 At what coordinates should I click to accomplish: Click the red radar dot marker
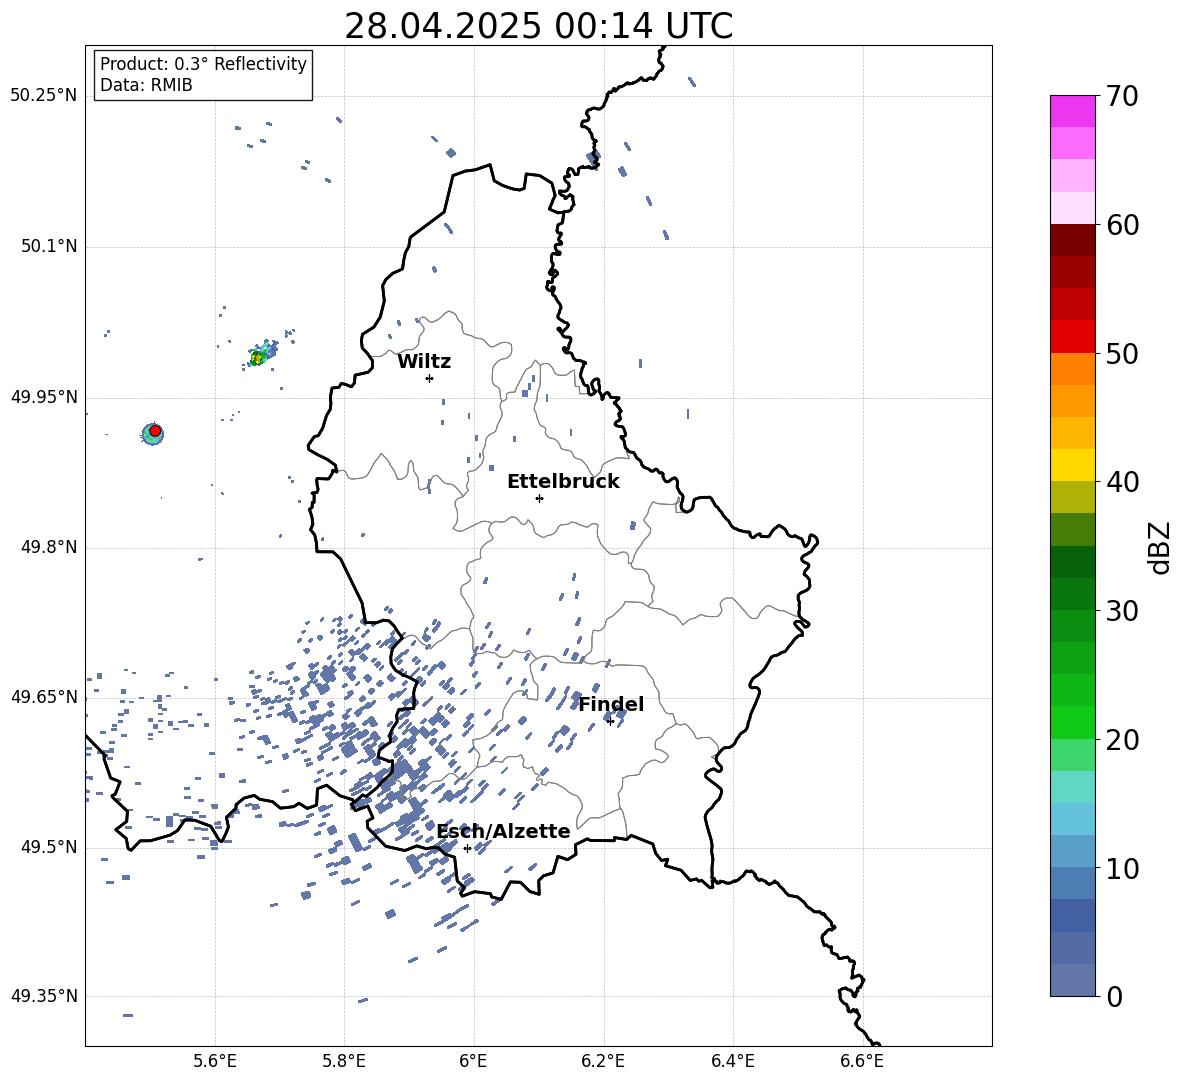[x=155, y=431]
